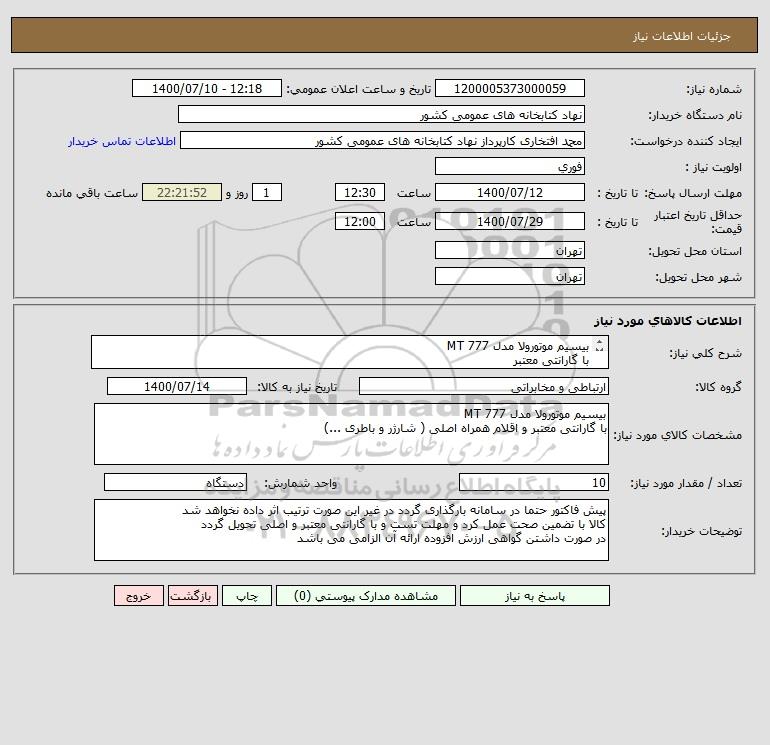The image size is (770, 745).
Task: Click the request creator name field
Action: pos(382,140)
